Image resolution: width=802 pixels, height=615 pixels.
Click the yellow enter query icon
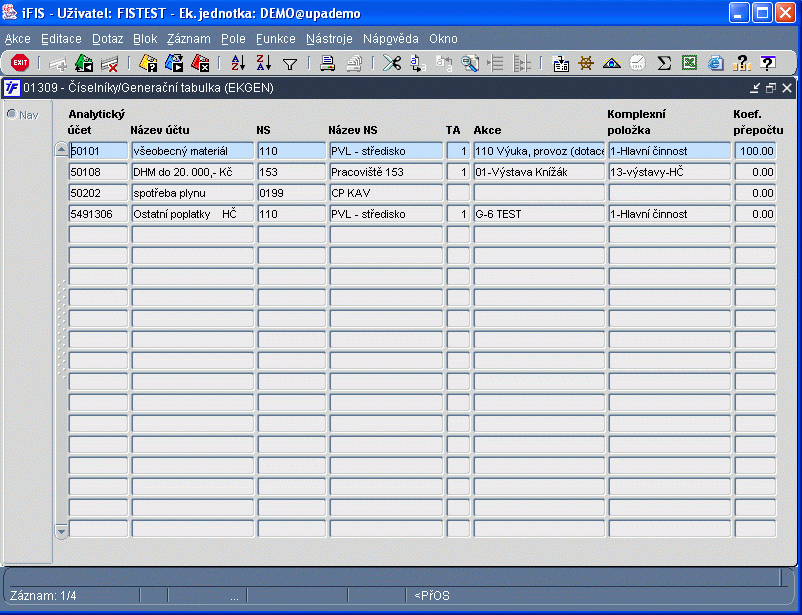click(x=148, y=63)
